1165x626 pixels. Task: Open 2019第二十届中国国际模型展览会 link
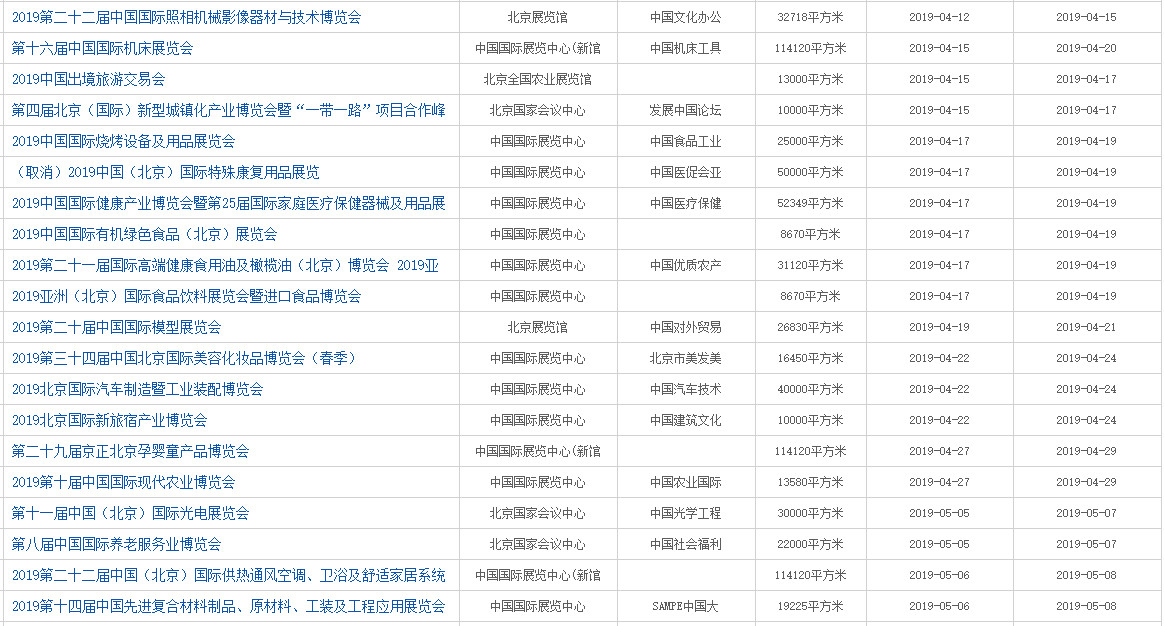[x=117, y=327]
